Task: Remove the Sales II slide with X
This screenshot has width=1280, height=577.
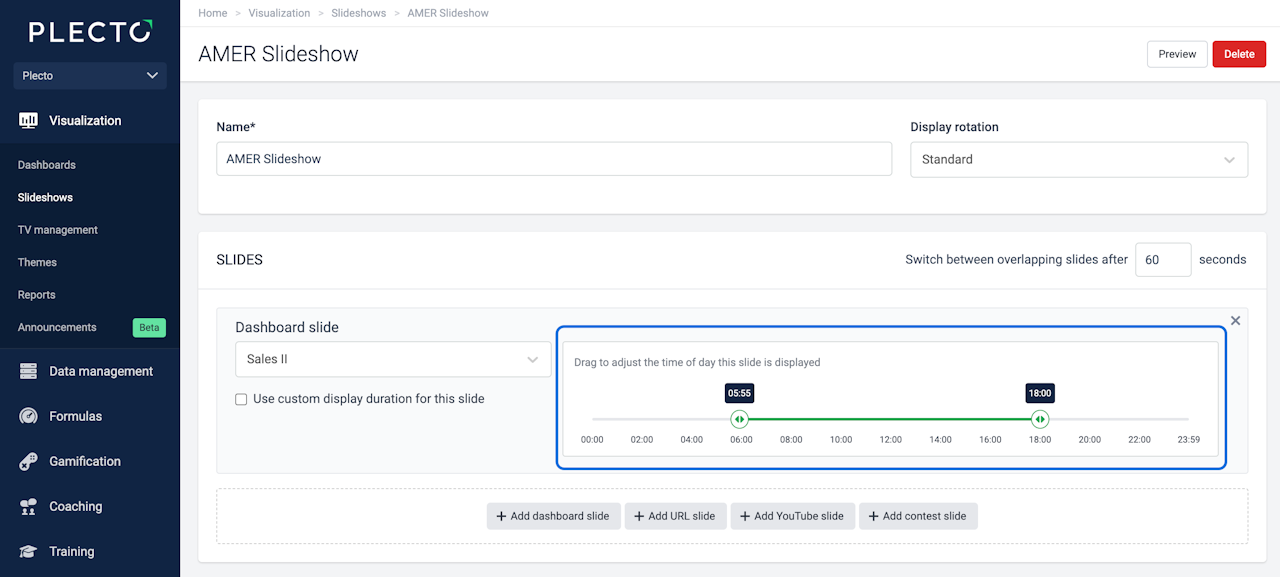Action: (x=1235, y=321)
